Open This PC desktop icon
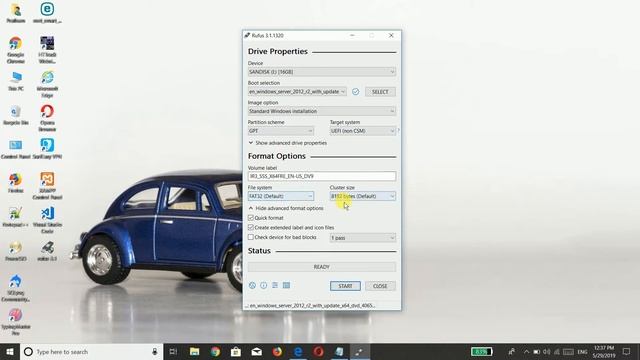The width and height of the screenshot is (640, 360). (x=16, y=81)
